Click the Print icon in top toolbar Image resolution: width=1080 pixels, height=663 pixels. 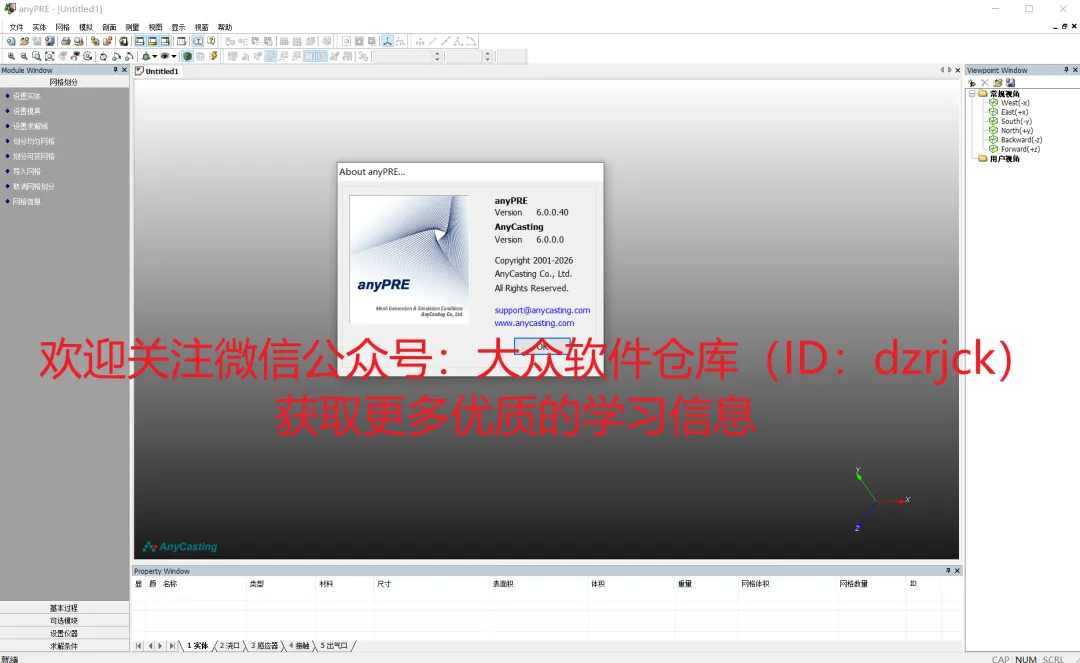tap(66, 41)
